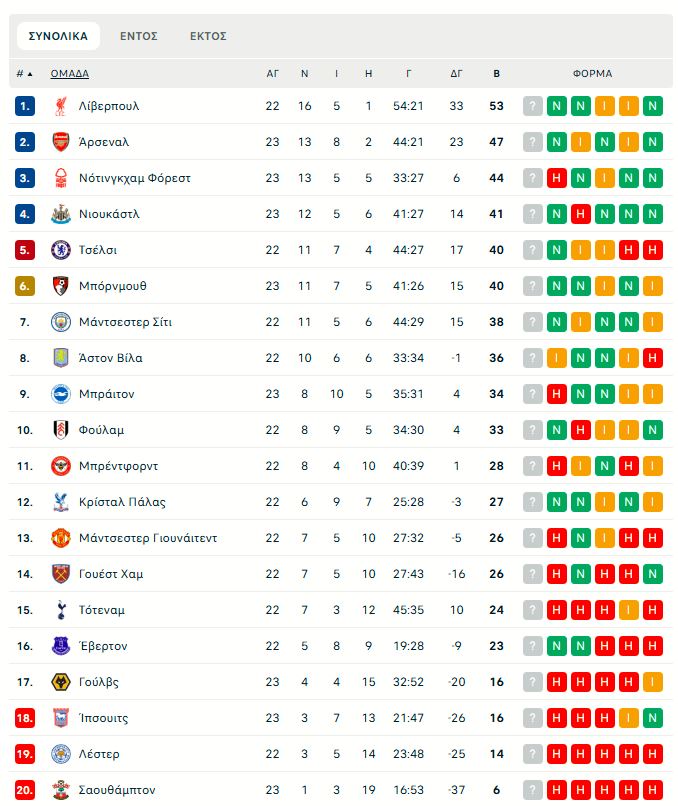Click the Everton club crest icon
678x806 pixels.
(61, 646)
